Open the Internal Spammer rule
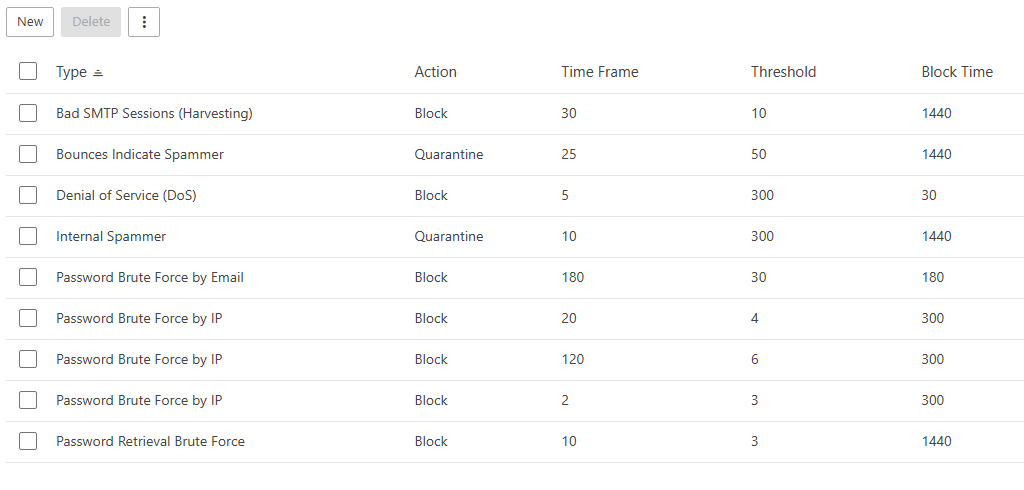Screen dimensions: 1024x490 111,236
